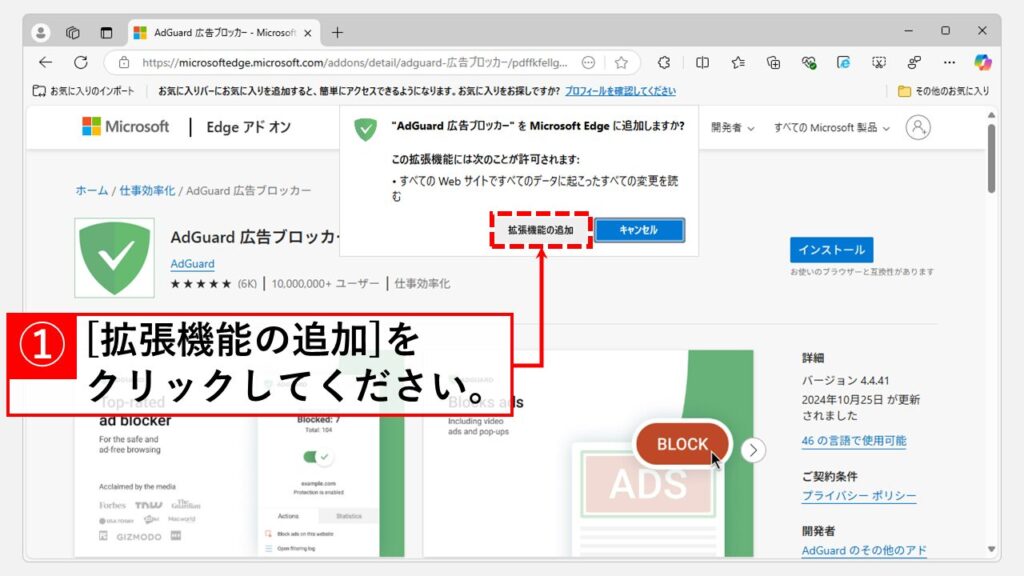The image size is (1024, 576).
Task: Open the Favorites list icon
Action: coord(738,62)
